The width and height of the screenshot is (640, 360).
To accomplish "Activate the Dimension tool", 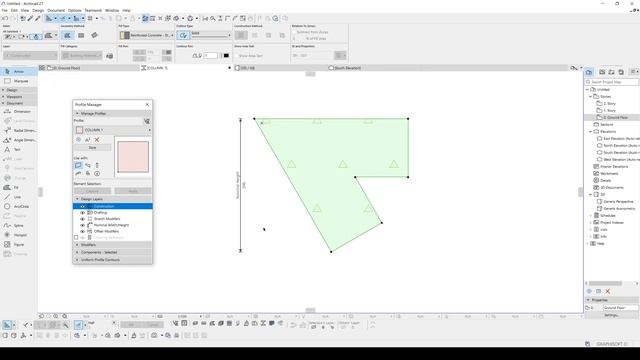I will pos(19,111).
